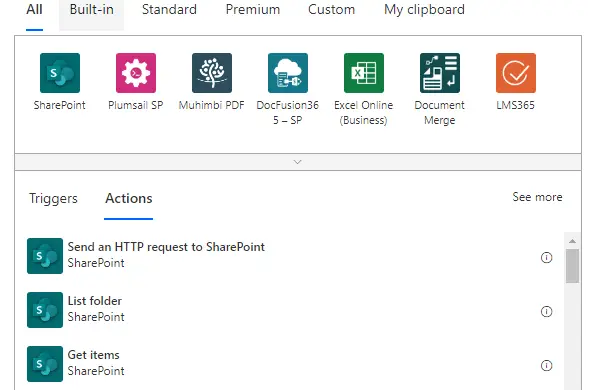Screen dimensions: 595x390
Task: Select the LMS365 connector icon
Action: click(516, 73)
